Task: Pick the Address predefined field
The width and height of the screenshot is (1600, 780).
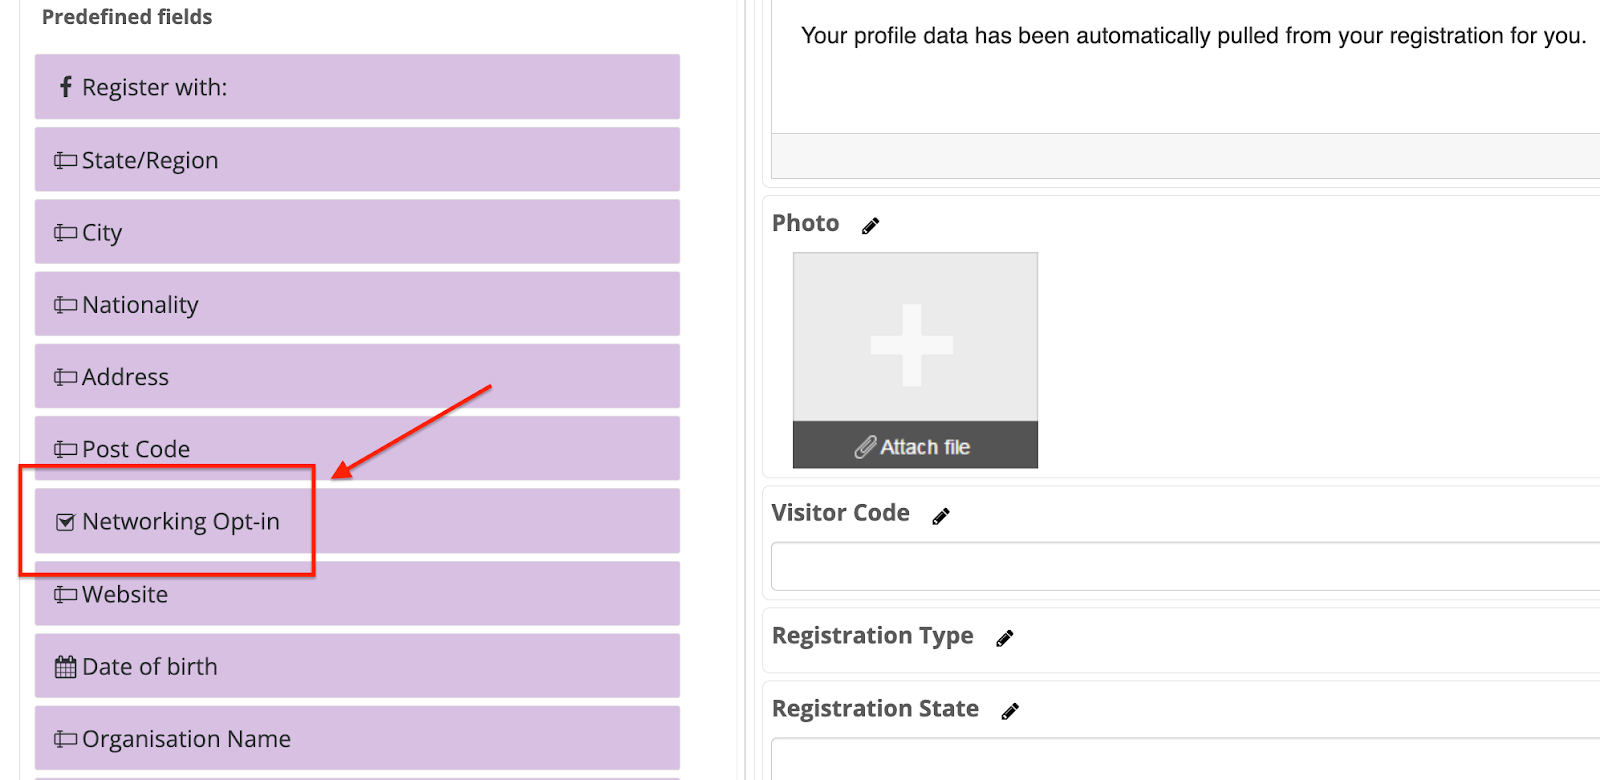Action: [357, 376]
